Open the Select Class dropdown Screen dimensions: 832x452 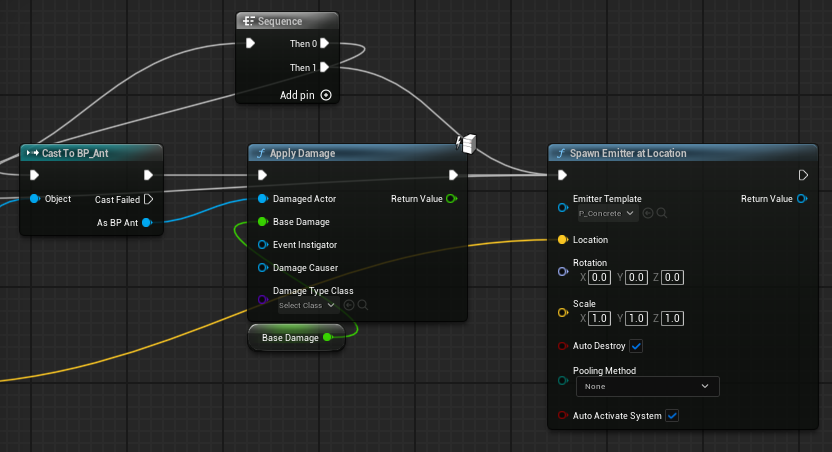coord(307,305)
